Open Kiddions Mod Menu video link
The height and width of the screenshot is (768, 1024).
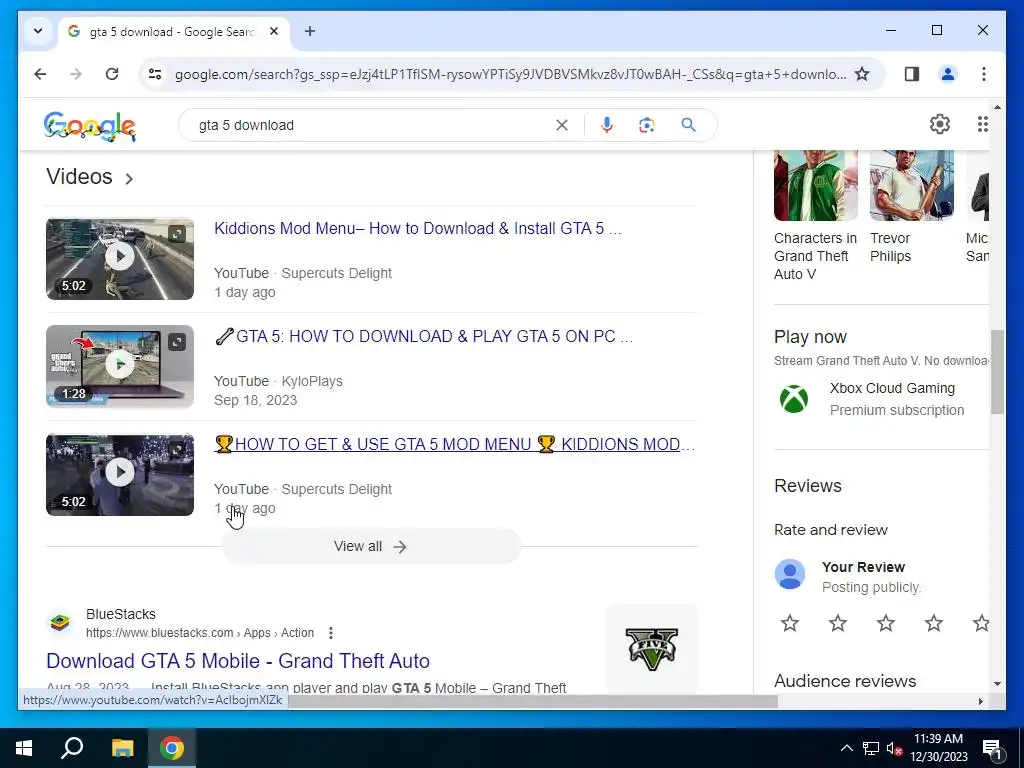pyautogui.click(x=417, y=229)
